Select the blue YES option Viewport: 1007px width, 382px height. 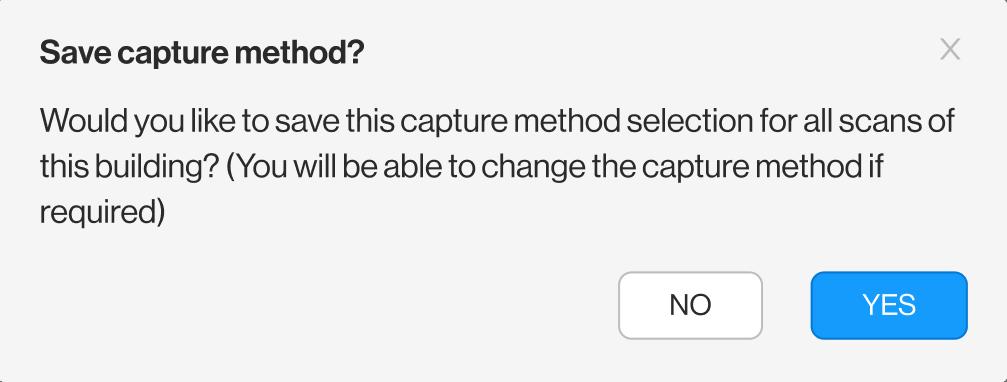[x=889, y=305]
